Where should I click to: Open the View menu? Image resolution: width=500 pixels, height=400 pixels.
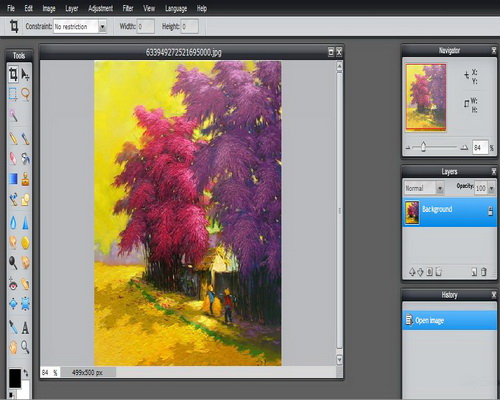click(x=149, y=8)
